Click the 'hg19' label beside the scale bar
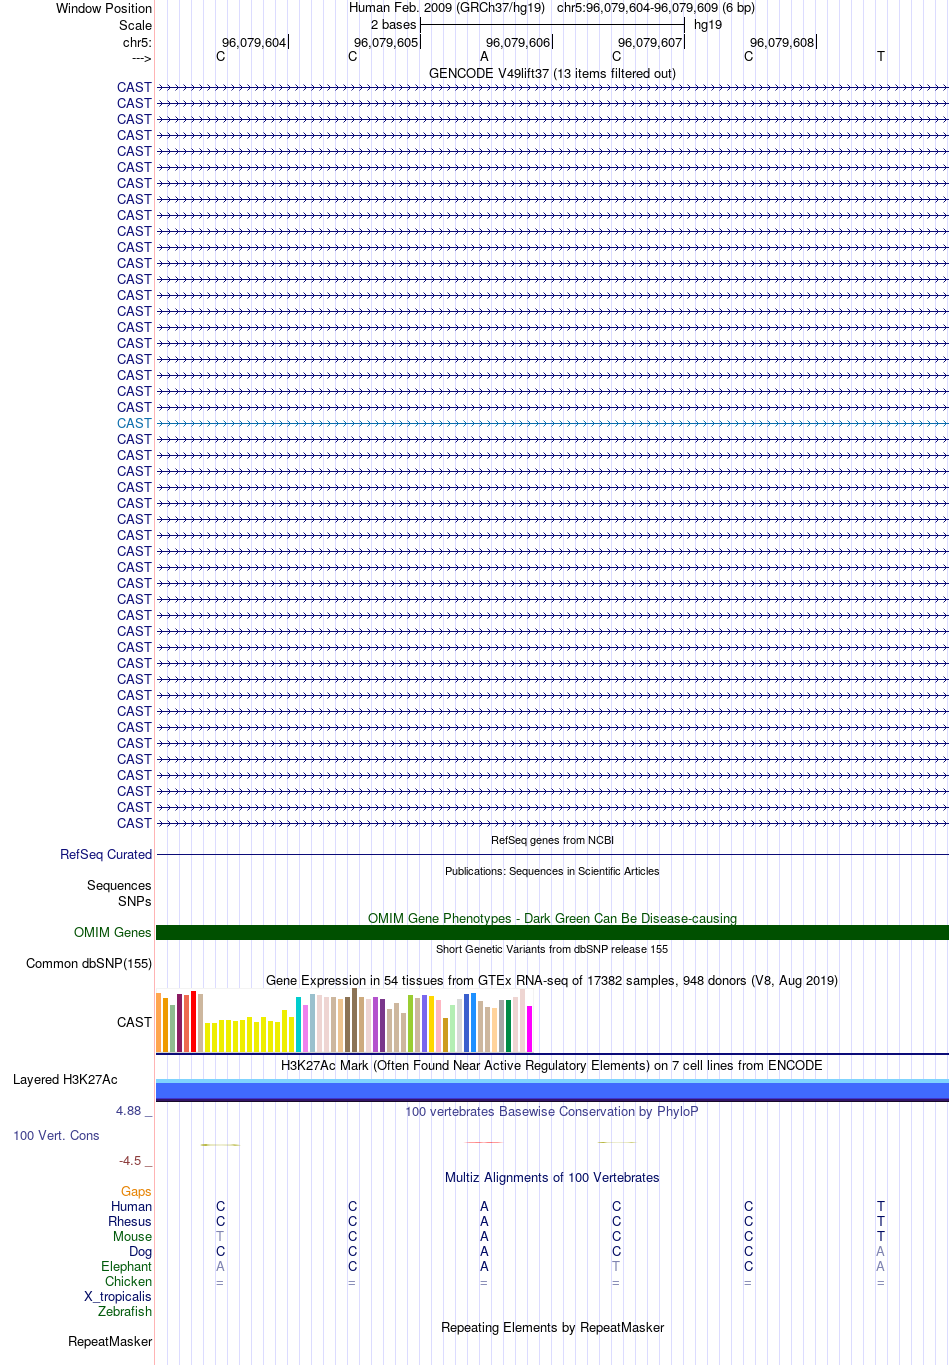Screen dimensions: 950x1365 pos(708,25)
